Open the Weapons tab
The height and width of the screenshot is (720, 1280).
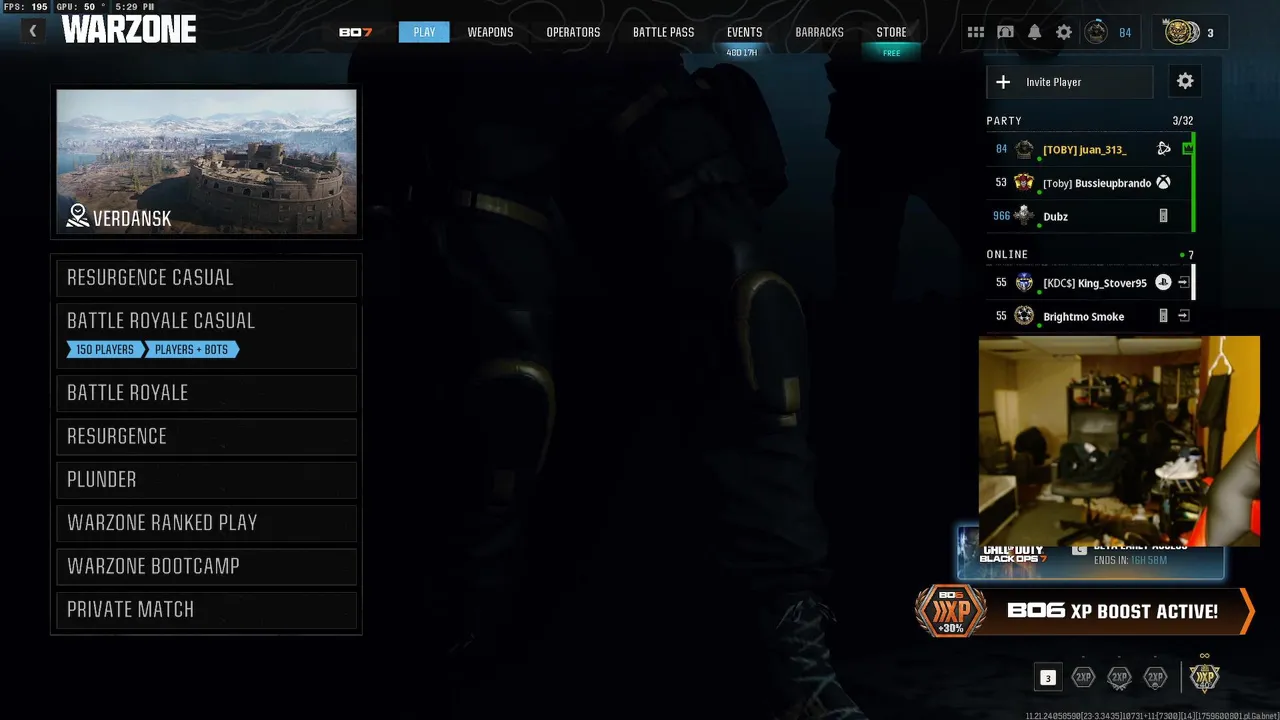[490, 32]
